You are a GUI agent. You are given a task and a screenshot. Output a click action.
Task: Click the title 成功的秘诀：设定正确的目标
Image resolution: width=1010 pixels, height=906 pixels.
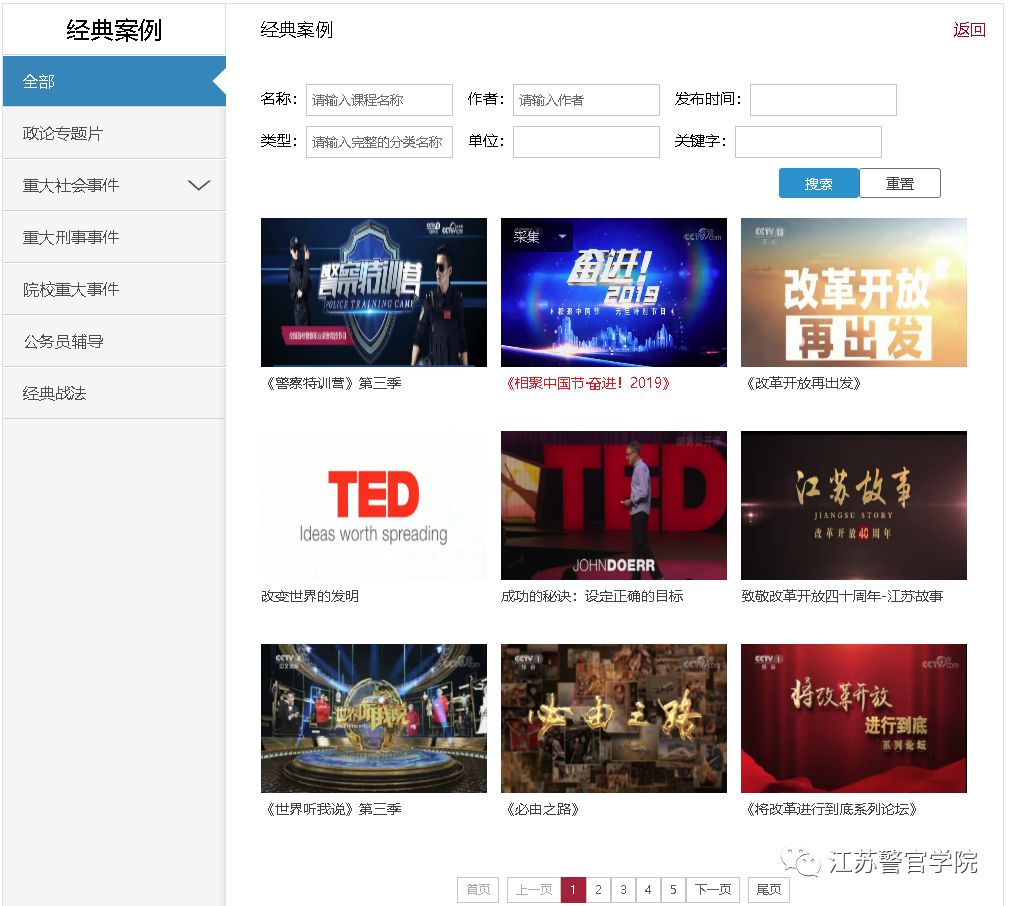tap(592, 596)
